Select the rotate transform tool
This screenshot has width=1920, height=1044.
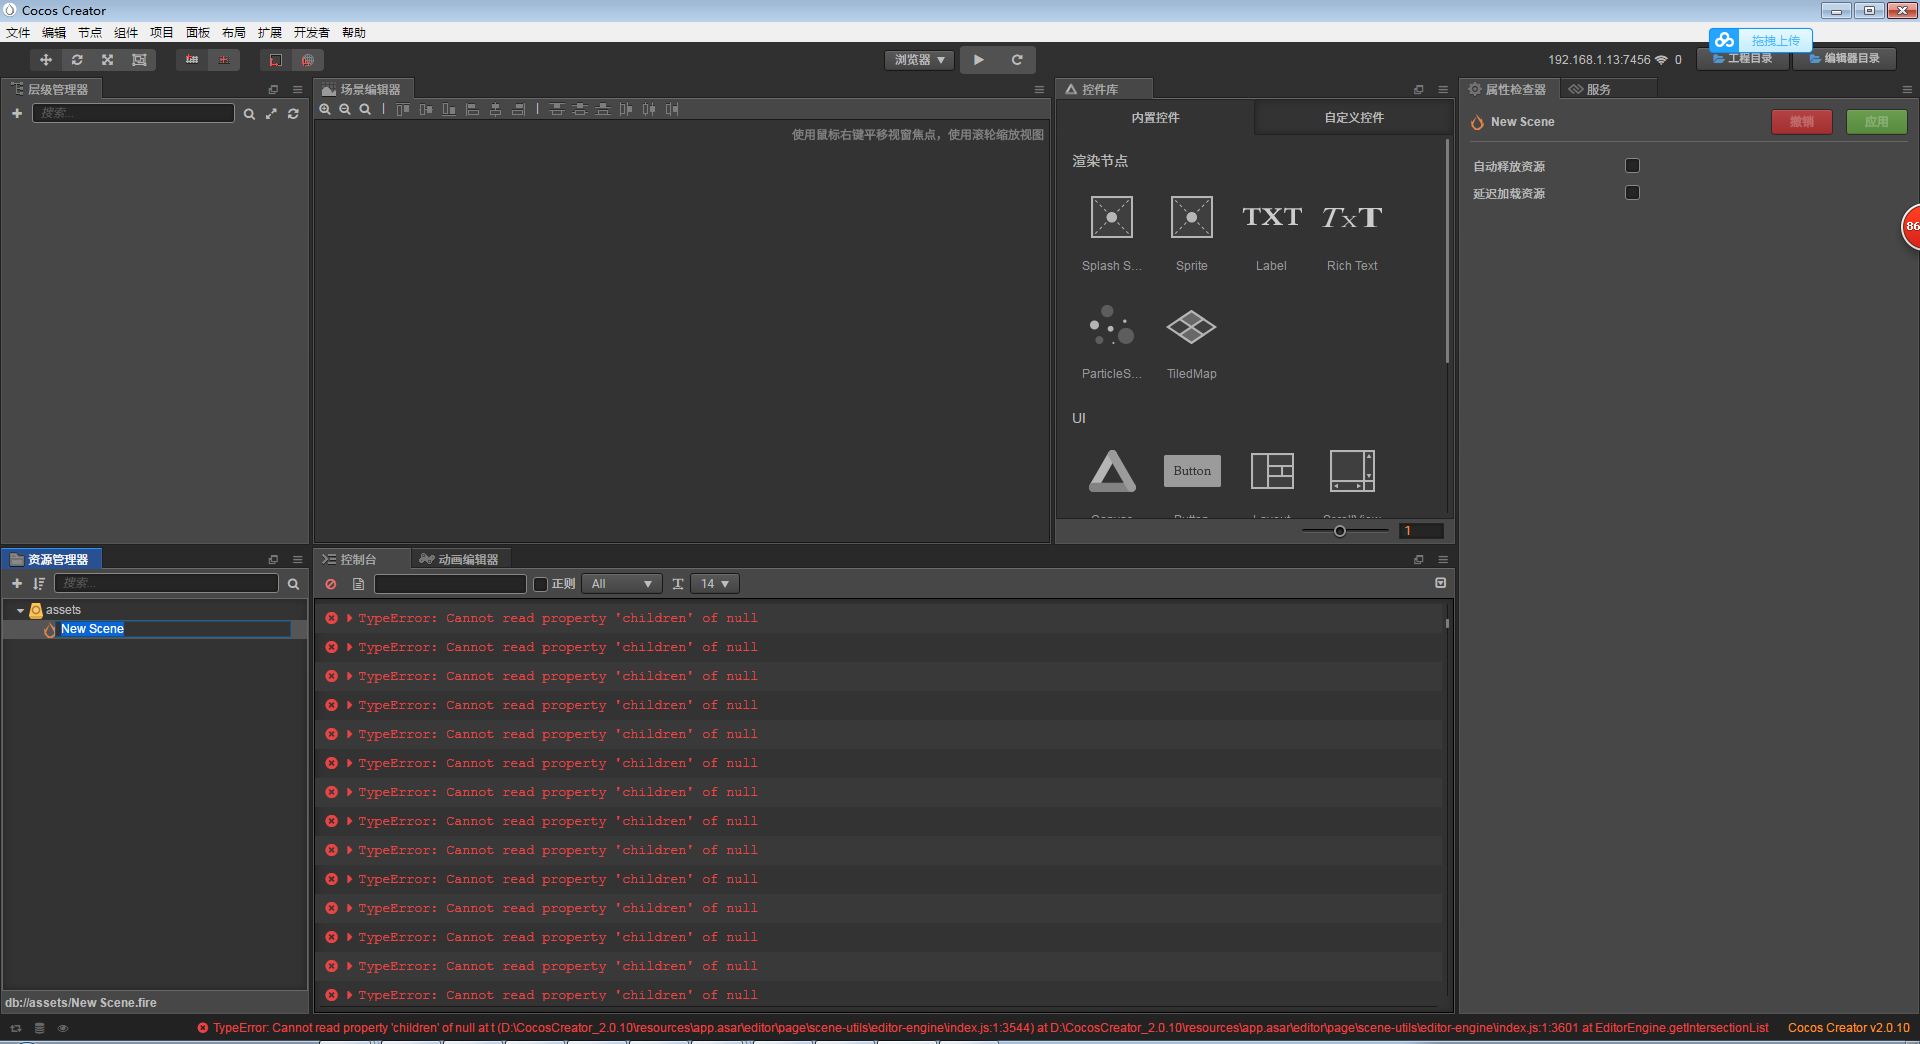[x=77, y=60]
